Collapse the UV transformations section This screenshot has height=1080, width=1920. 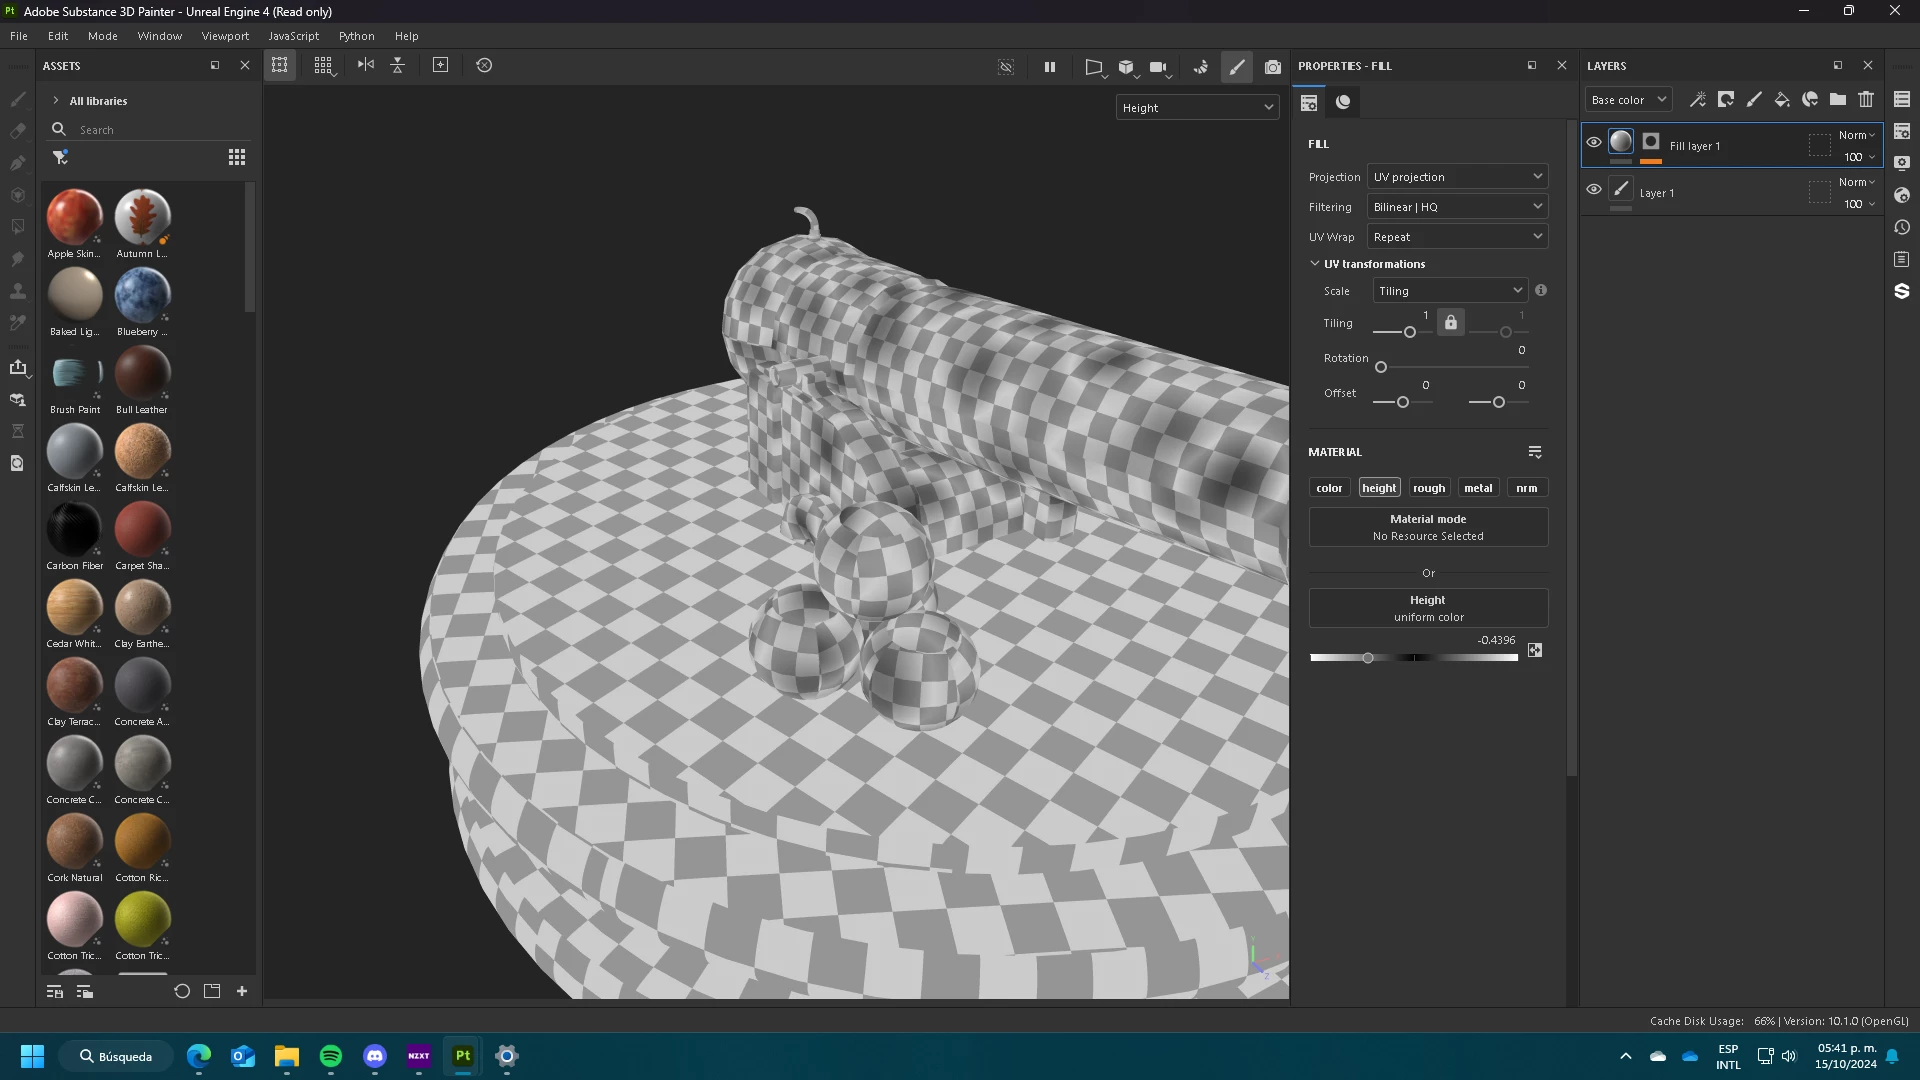(x=1315, y=264)
